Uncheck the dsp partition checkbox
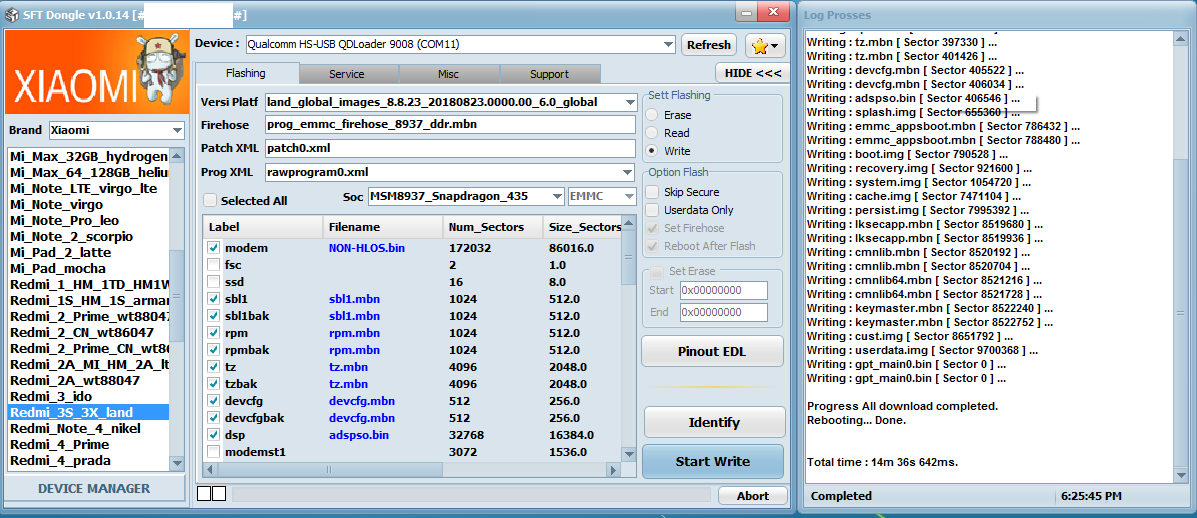 [214, 435]
